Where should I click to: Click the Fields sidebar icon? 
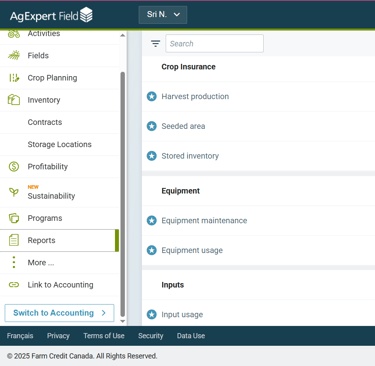pos(14,55)
